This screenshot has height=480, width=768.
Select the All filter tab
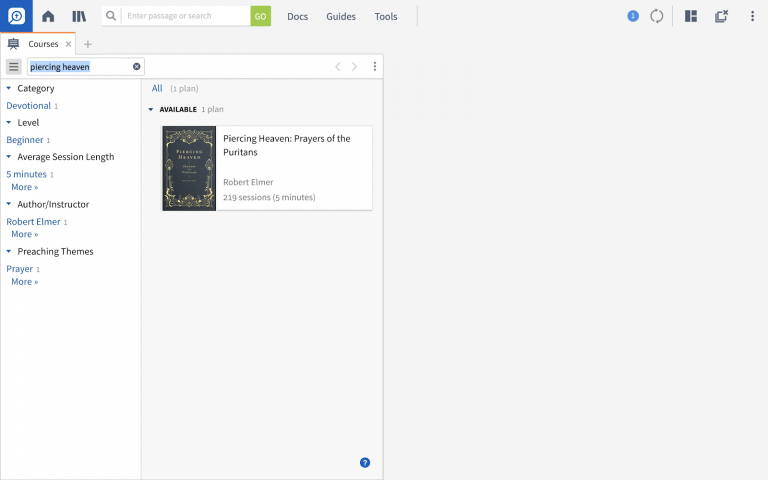tap(157, 88)
